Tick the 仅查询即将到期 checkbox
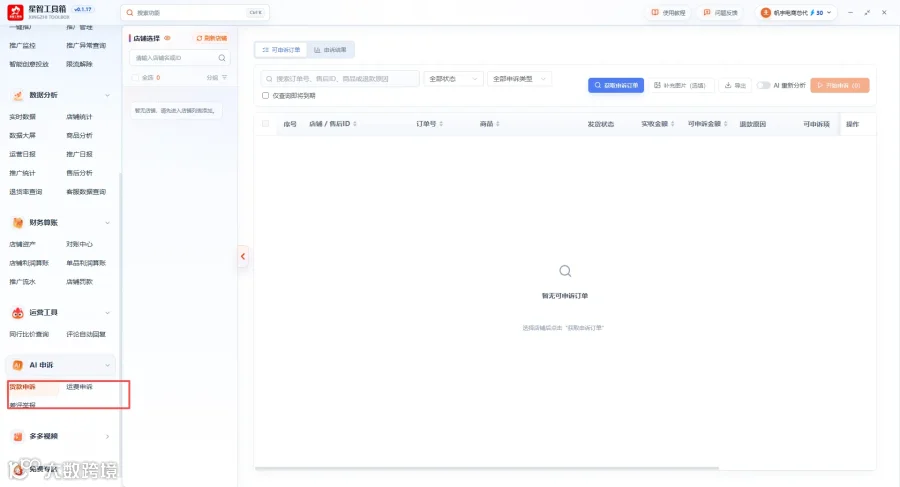900x487 pixels. tap(265, 96)
